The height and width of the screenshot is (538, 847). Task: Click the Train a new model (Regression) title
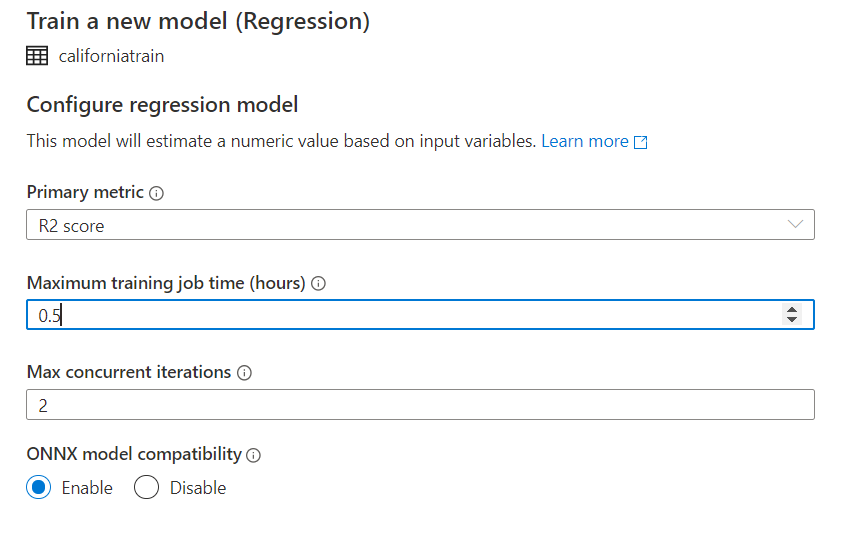[x=198, y=22]
